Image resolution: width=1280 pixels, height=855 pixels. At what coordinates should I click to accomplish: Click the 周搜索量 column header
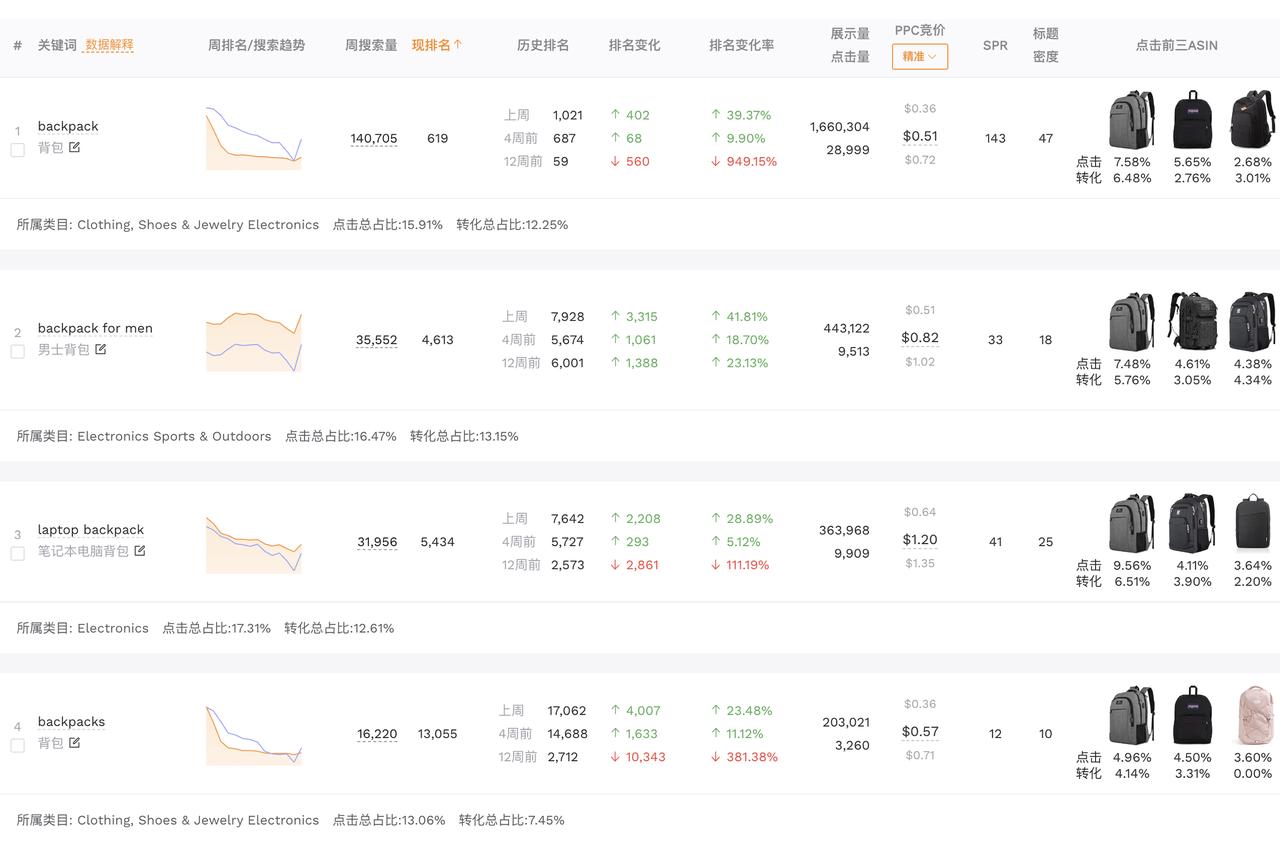371,45
